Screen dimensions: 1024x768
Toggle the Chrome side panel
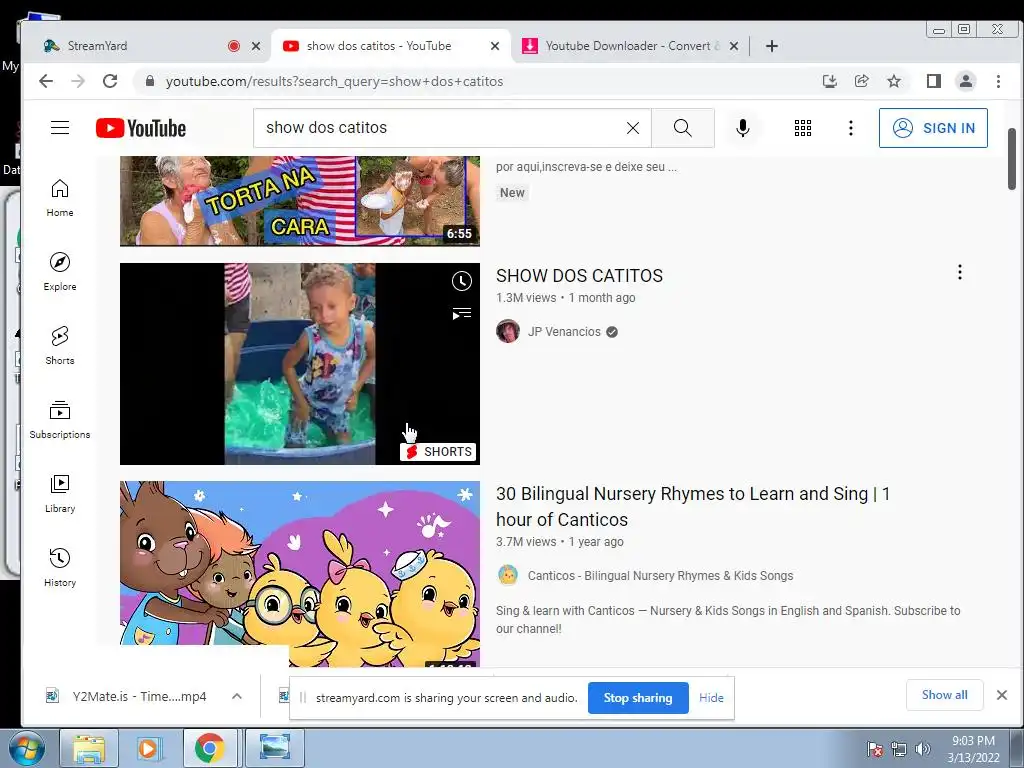coord(934,81)
